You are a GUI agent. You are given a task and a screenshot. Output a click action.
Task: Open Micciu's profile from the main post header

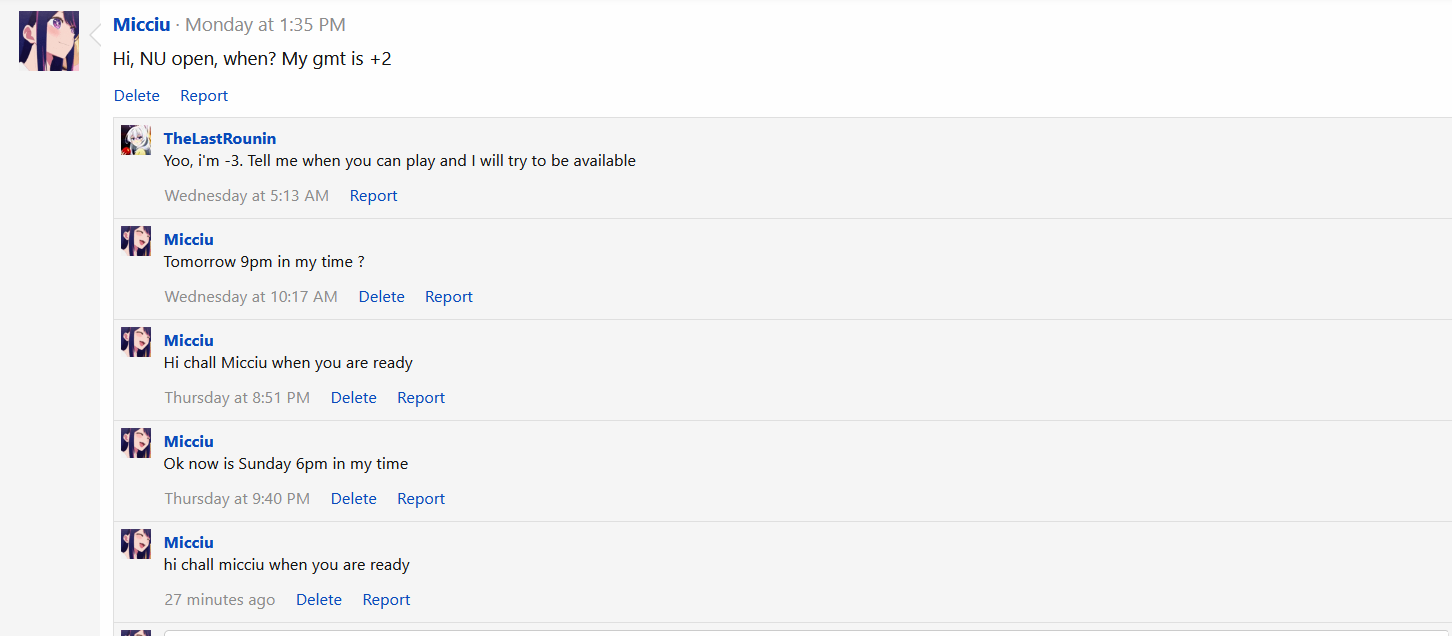pos(141,25)
